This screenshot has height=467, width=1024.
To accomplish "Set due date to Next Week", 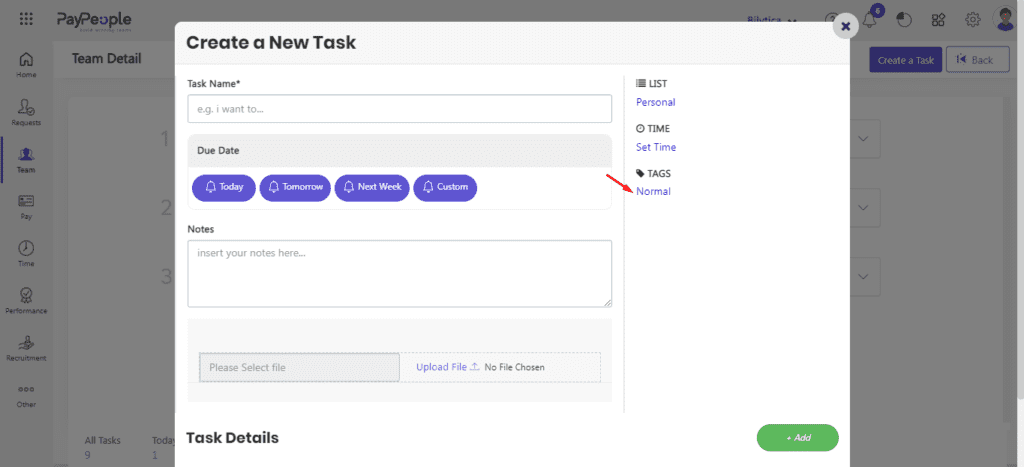I will [x=372, y=187].
